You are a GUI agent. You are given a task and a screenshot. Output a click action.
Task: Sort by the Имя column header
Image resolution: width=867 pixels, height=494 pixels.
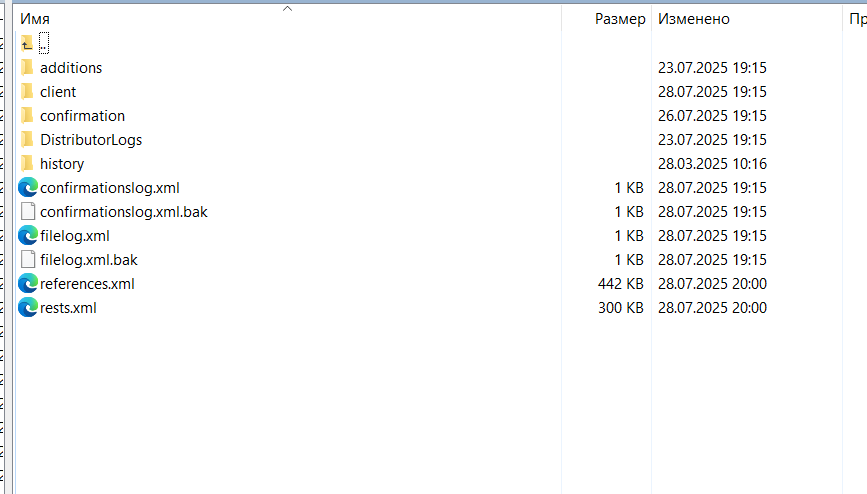click(35, 19)
